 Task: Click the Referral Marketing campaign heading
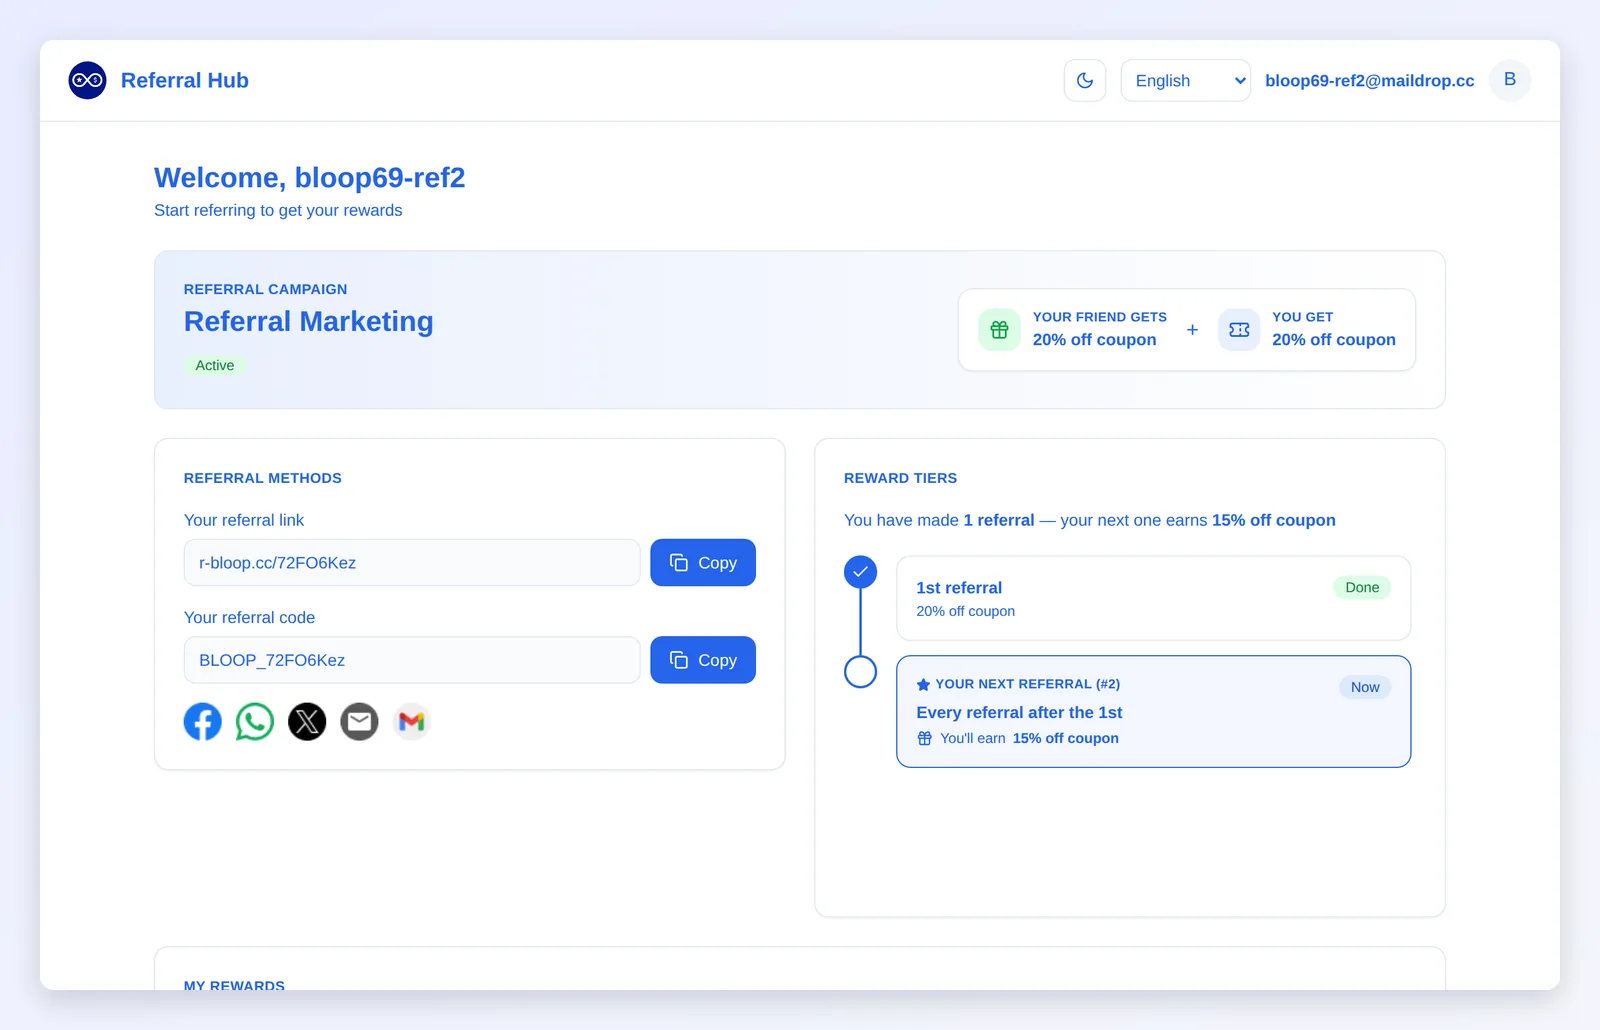(309, 321)
